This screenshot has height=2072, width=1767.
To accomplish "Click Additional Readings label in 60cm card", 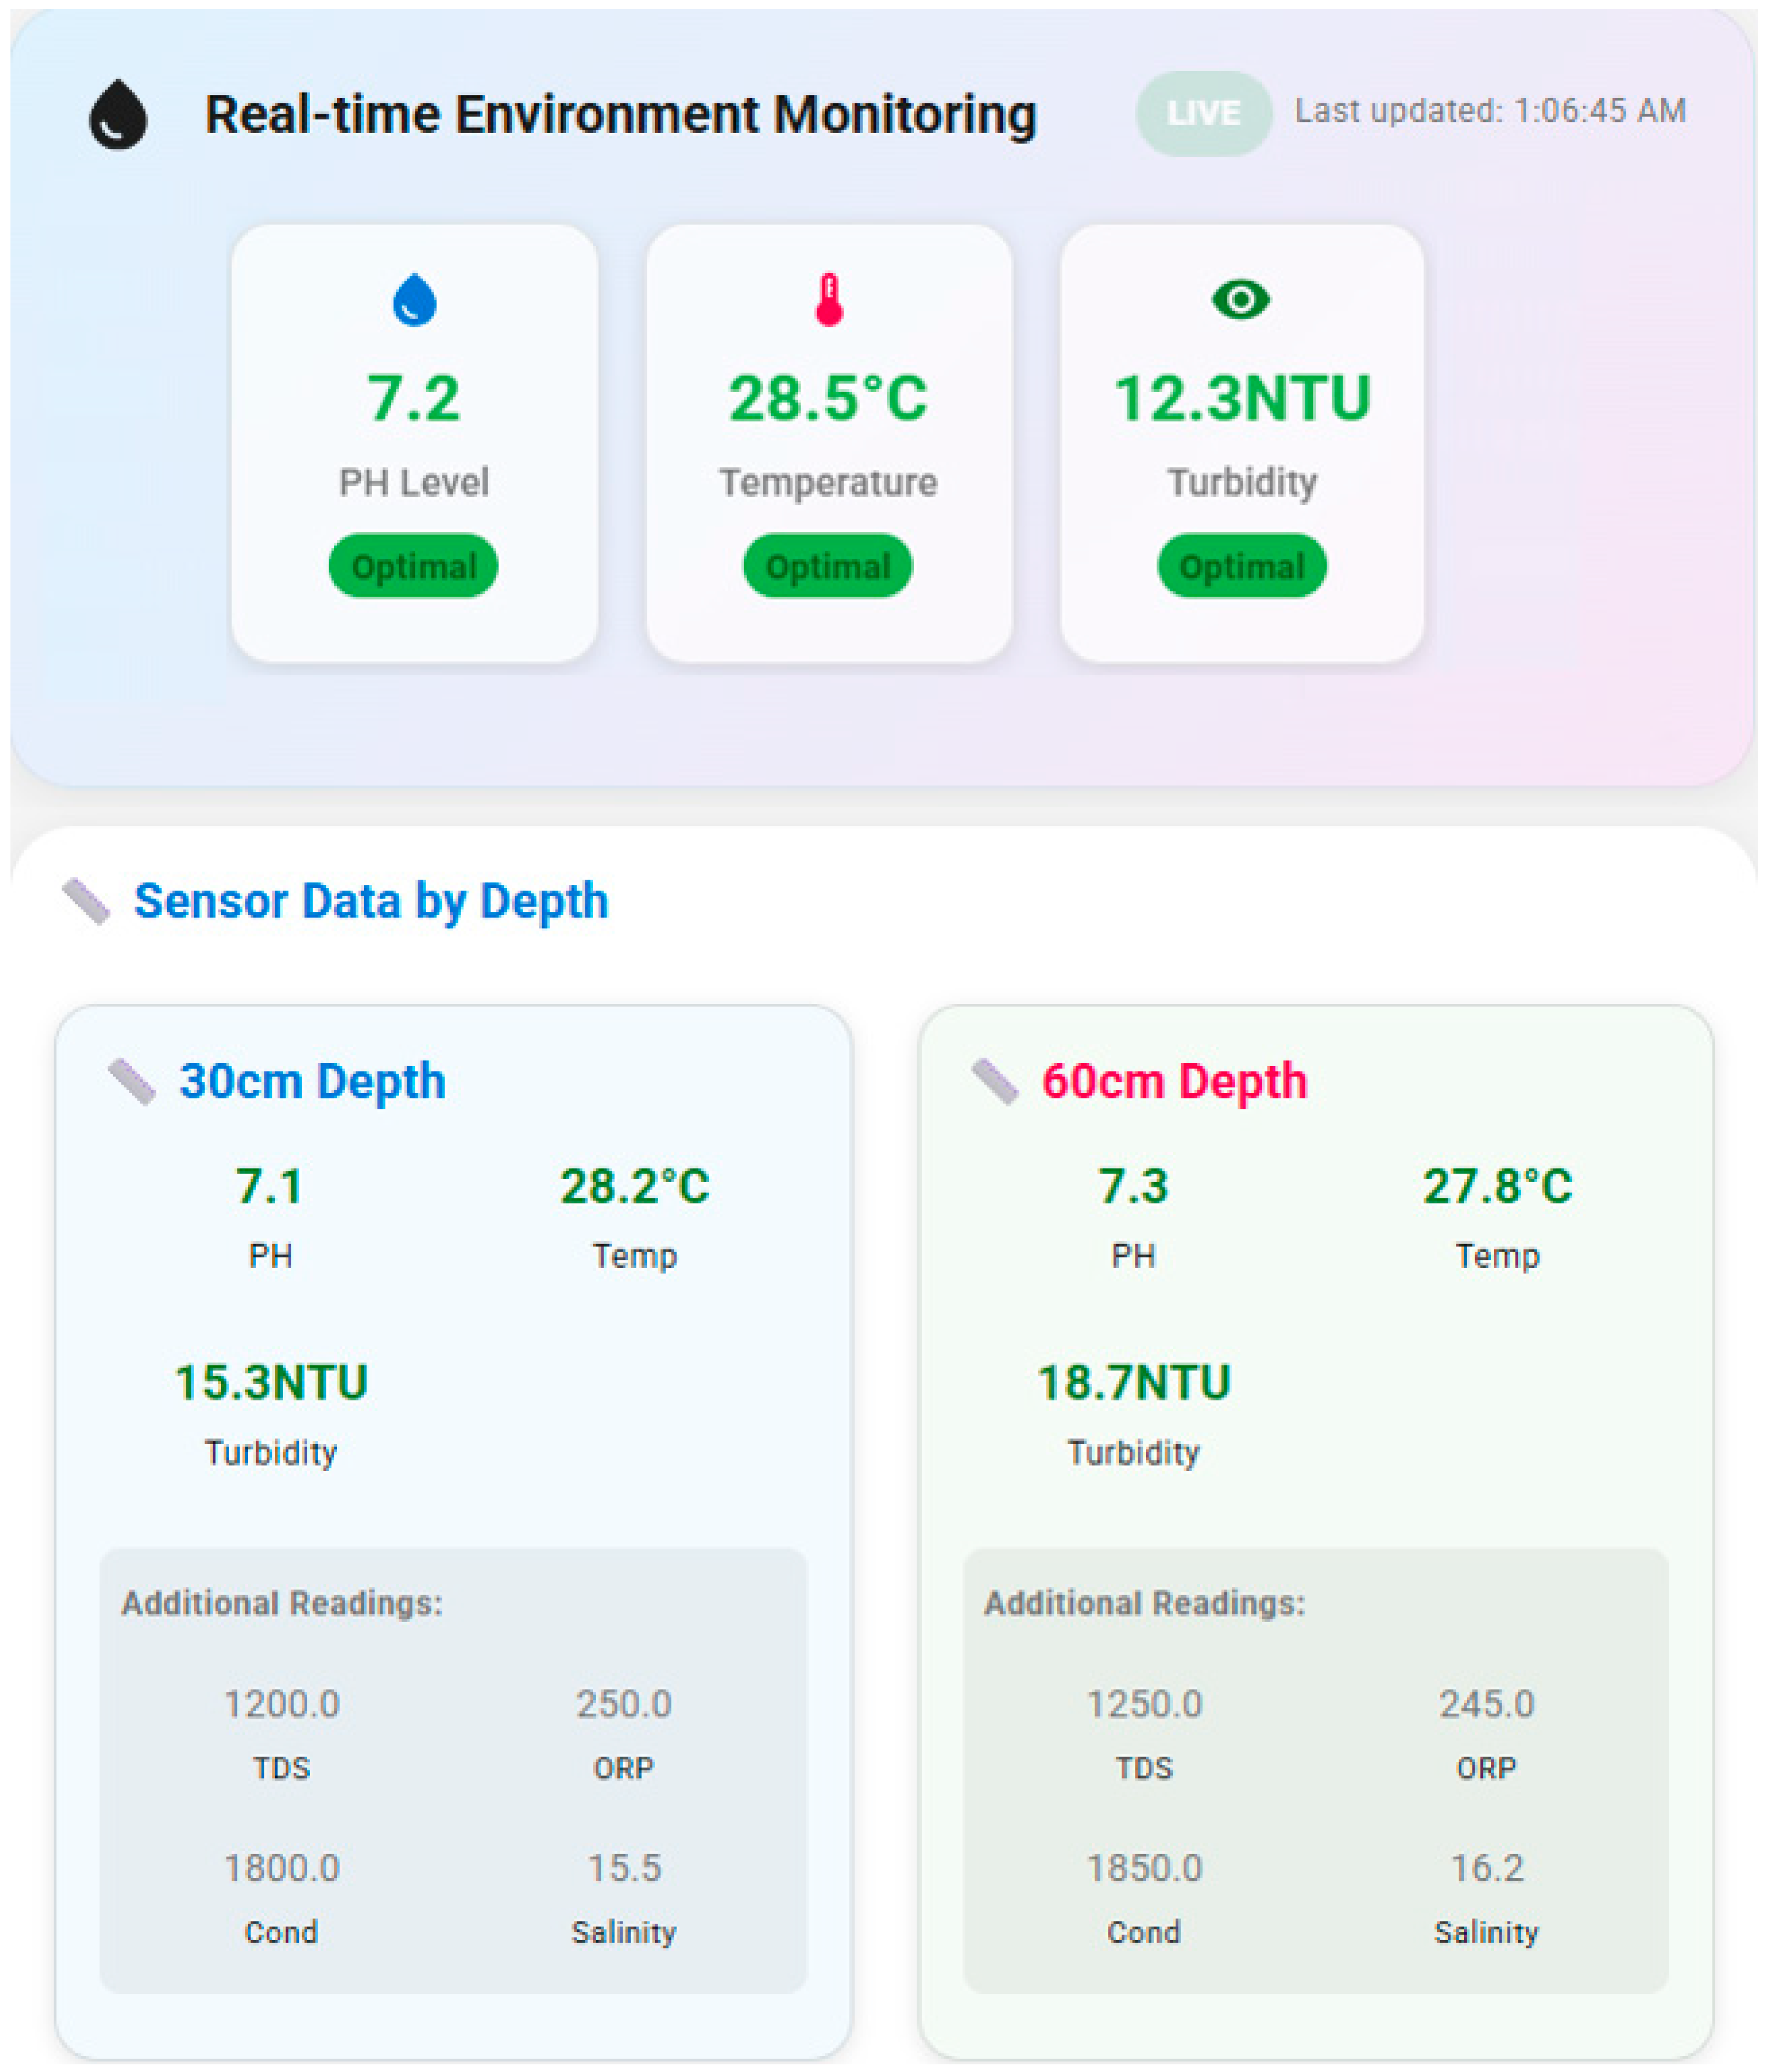I will tap(1144, 1604).
